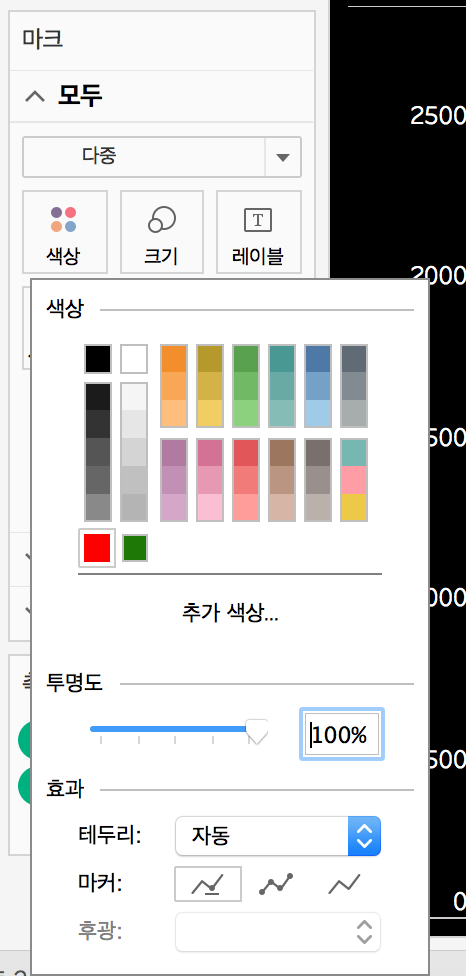Pick the dark green recent color
Image resolution: width=466 pixels, height=976 pixels.
tap(134, 548)
